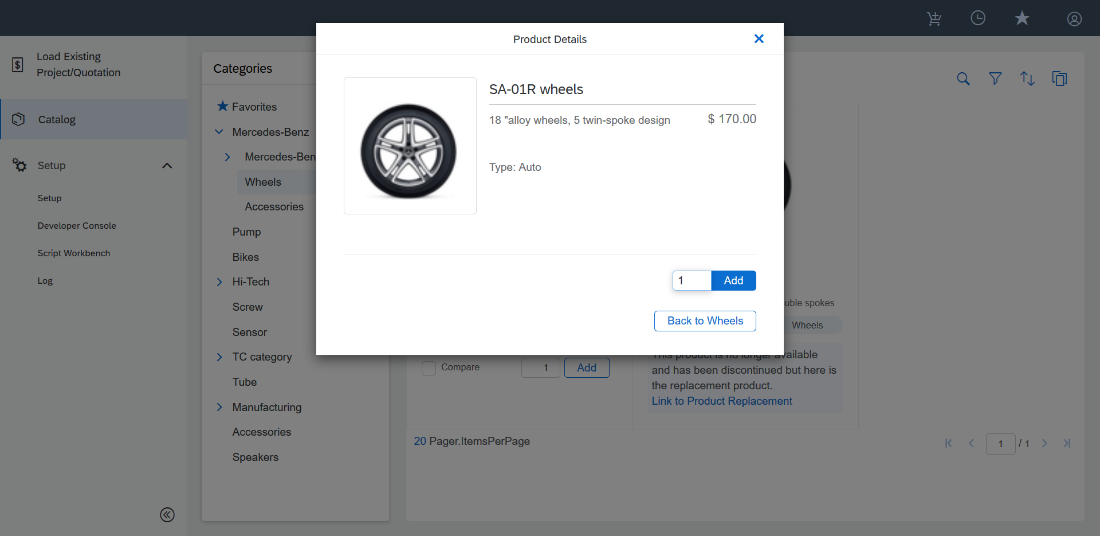Click the Type: Auto text

point(515,168)
